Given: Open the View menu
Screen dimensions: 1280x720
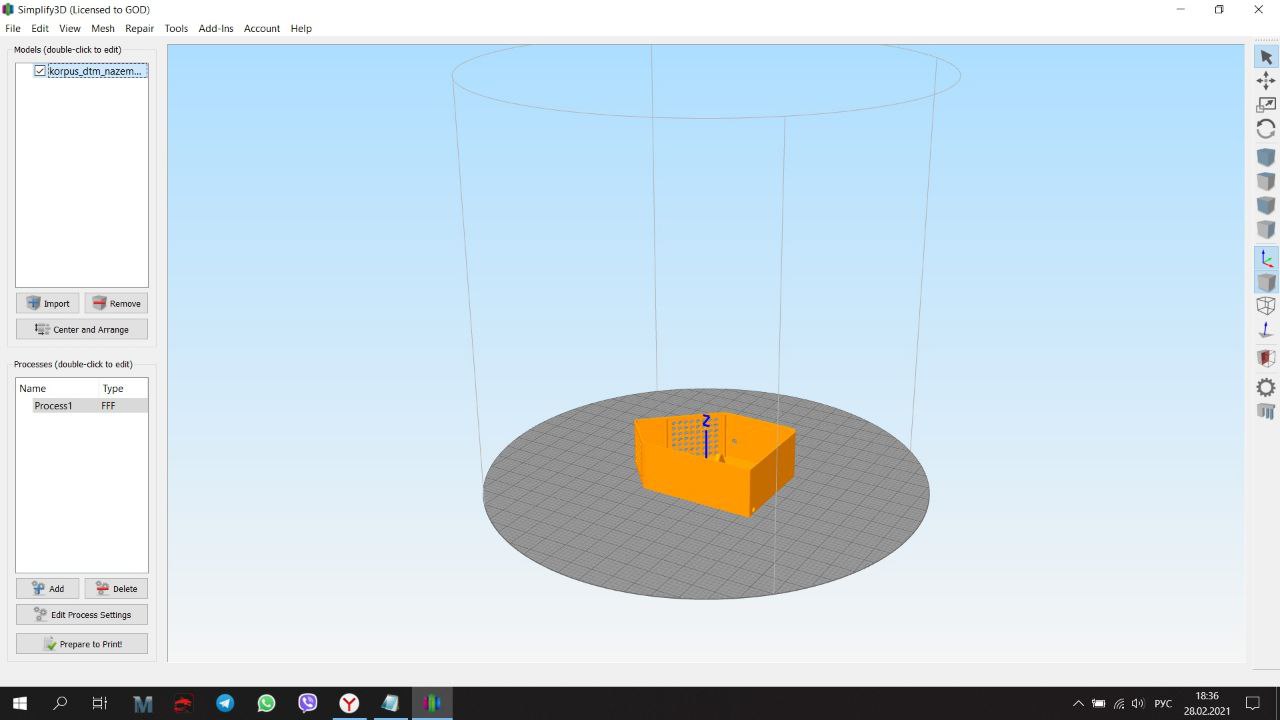Looking at the screenshot, I should pyautogui.click(x=70, y=28).
